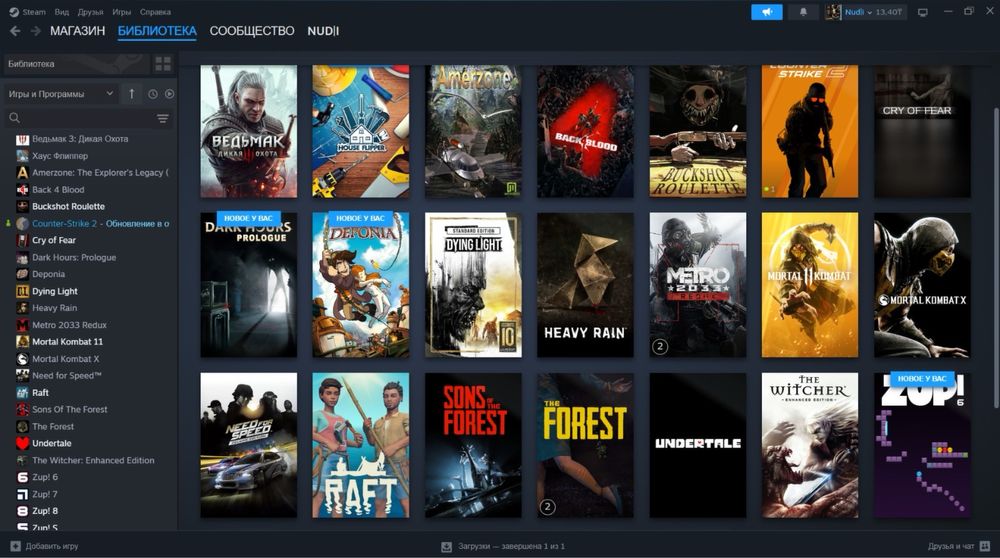Screen dimensions: 1000x558
Task: Switch library to grid collections view
Action: click(x=163, y=64)
